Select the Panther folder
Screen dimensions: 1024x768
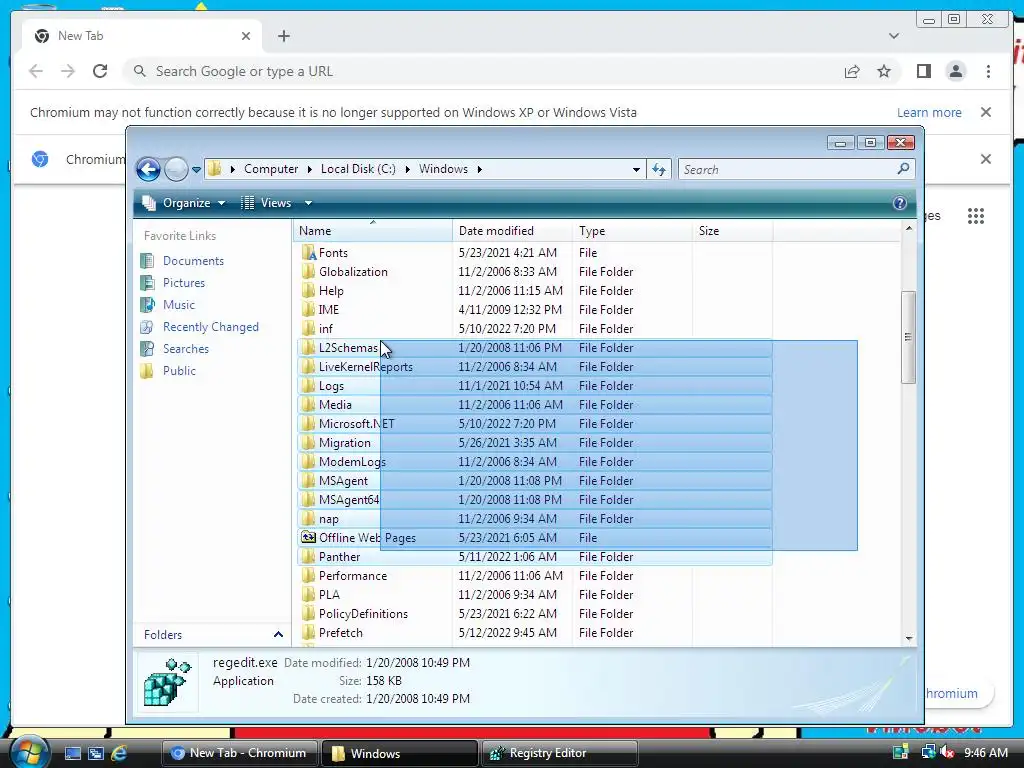click(339, 557)
